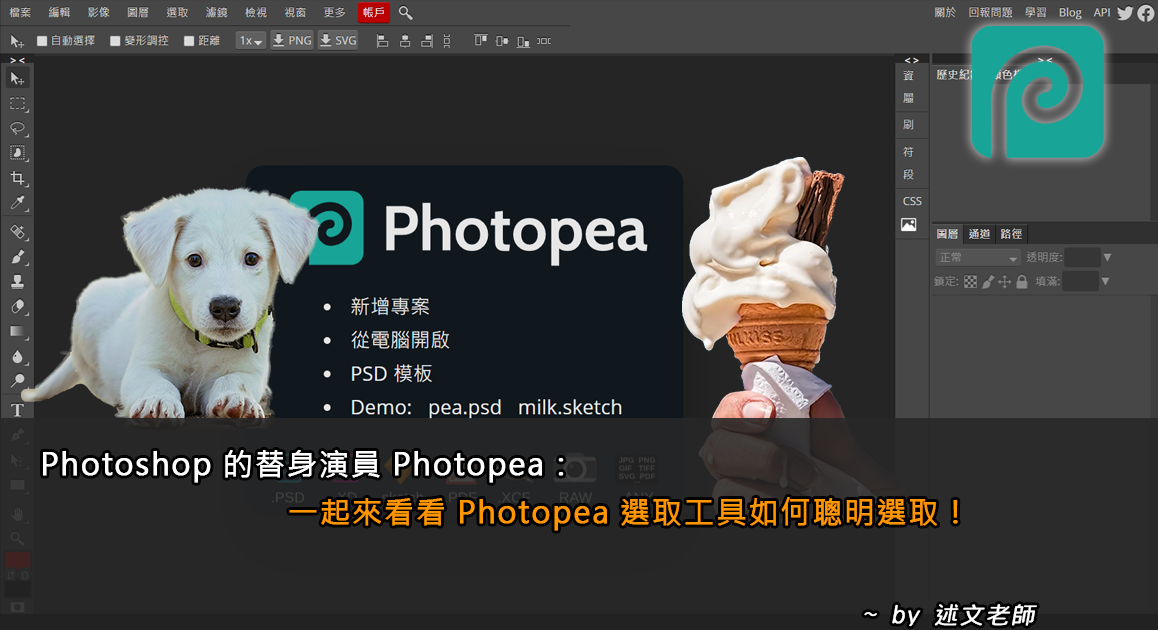Lock all padlock icon
This screenshot has height=630, width=1158.
[x=1021, y=281]
